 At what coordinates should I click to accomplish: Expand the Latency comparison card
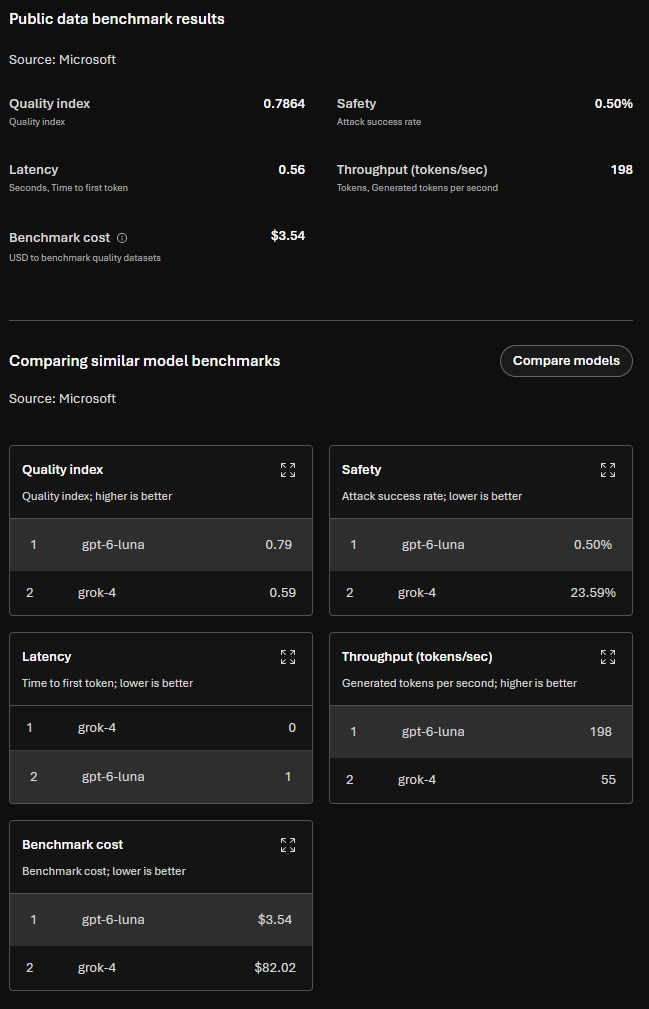[288, 657]
